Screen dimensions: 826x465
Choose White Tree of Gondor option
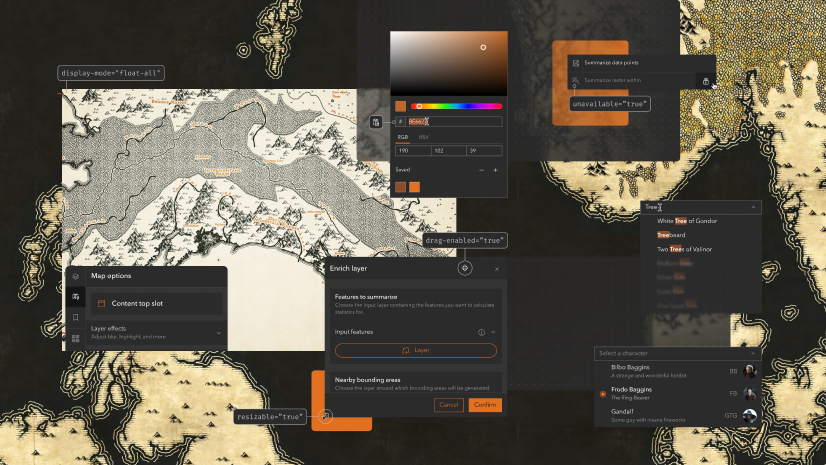pyautogui.click(x=686, y=221)
